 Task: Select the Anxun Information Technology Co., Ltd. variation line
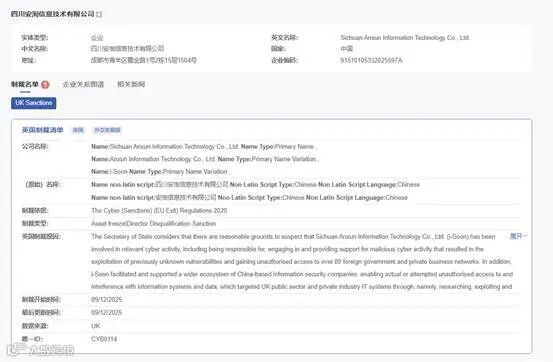coord(205,159)
